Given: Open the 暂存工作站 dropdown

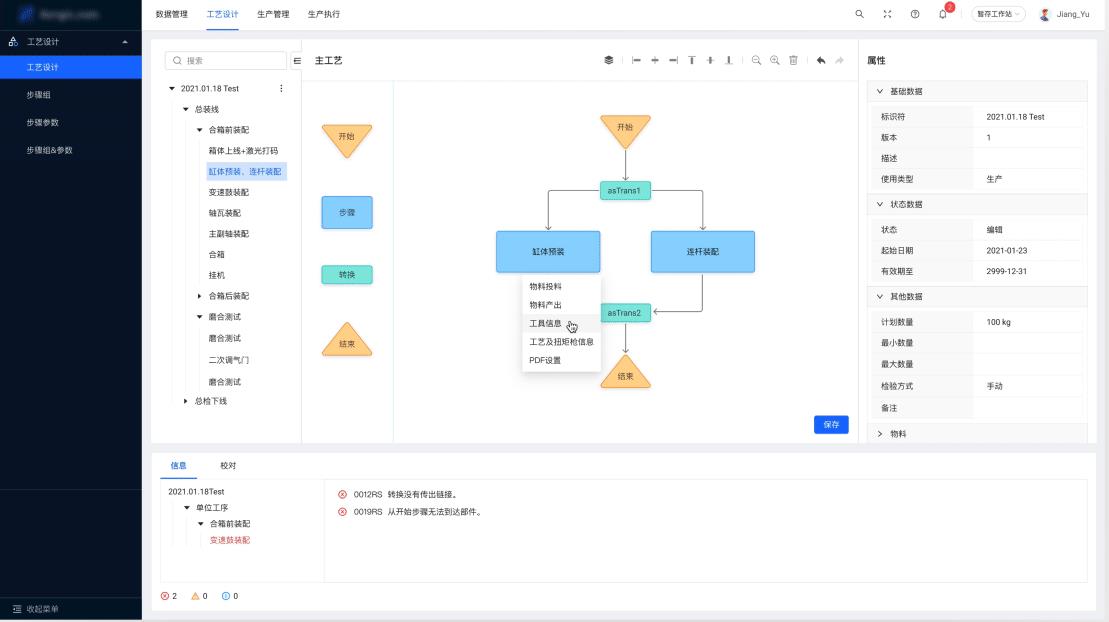Looking at the screenshot, I should tap(997, 14).
